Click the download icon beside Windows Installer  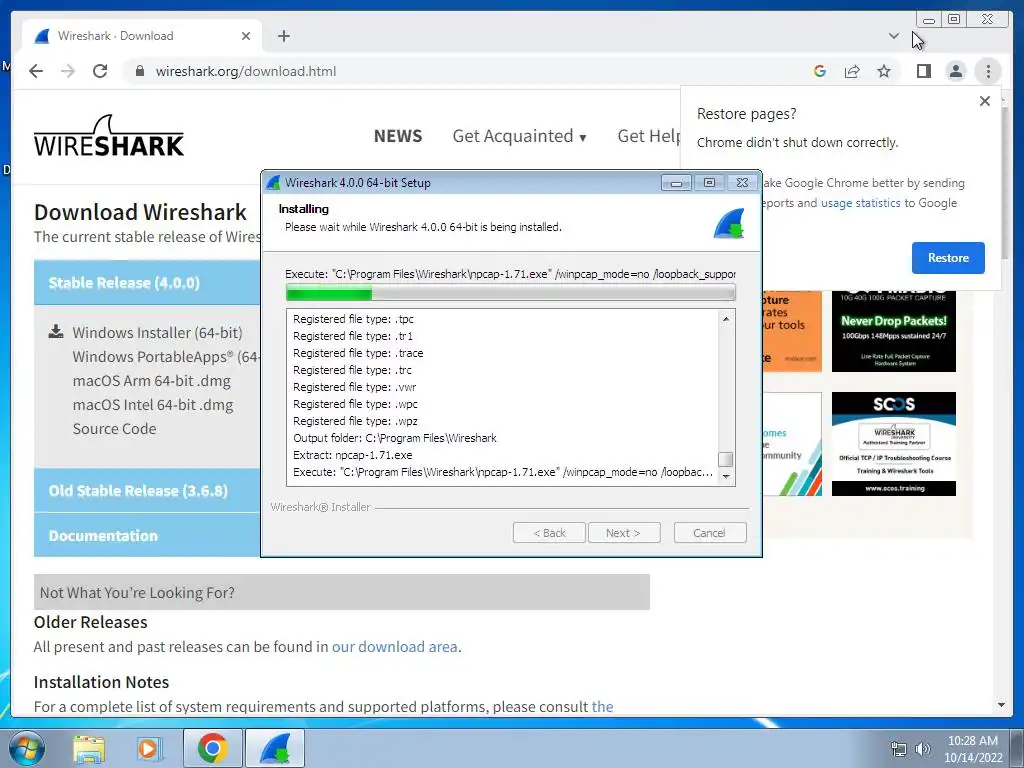coord(56,332)
